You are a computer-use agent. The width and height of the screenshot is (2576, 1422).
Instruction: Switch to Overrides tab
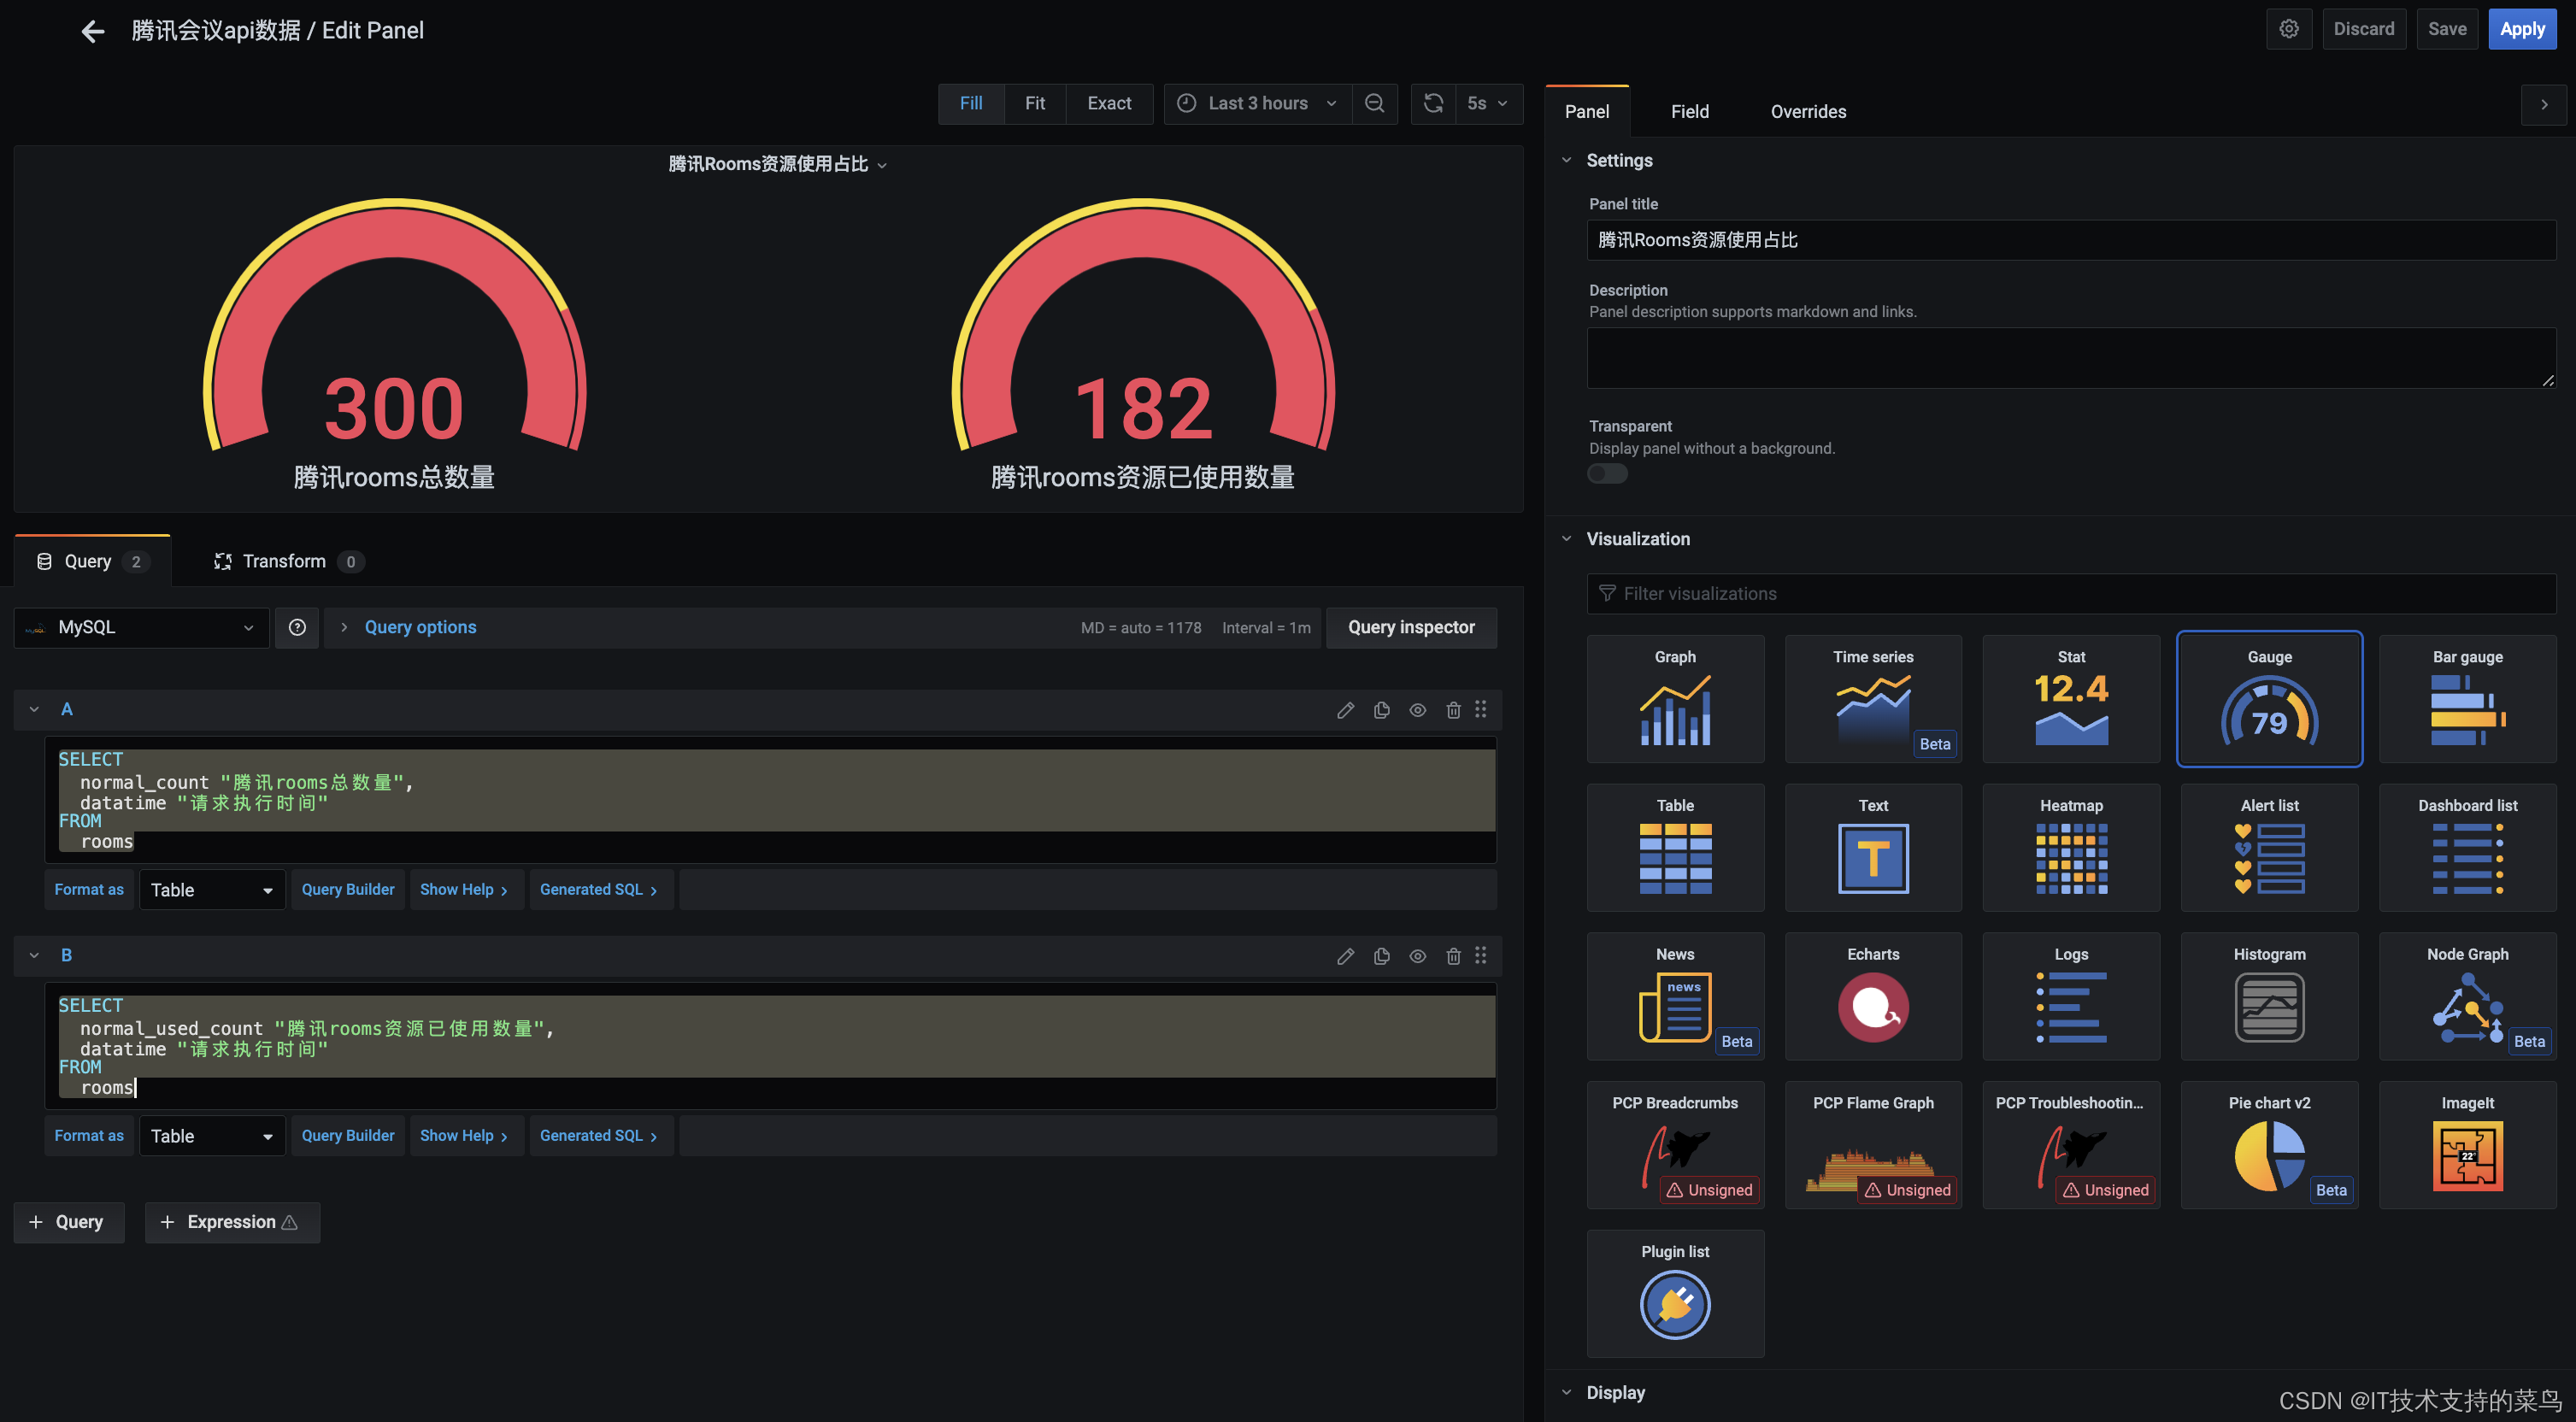1808,111
